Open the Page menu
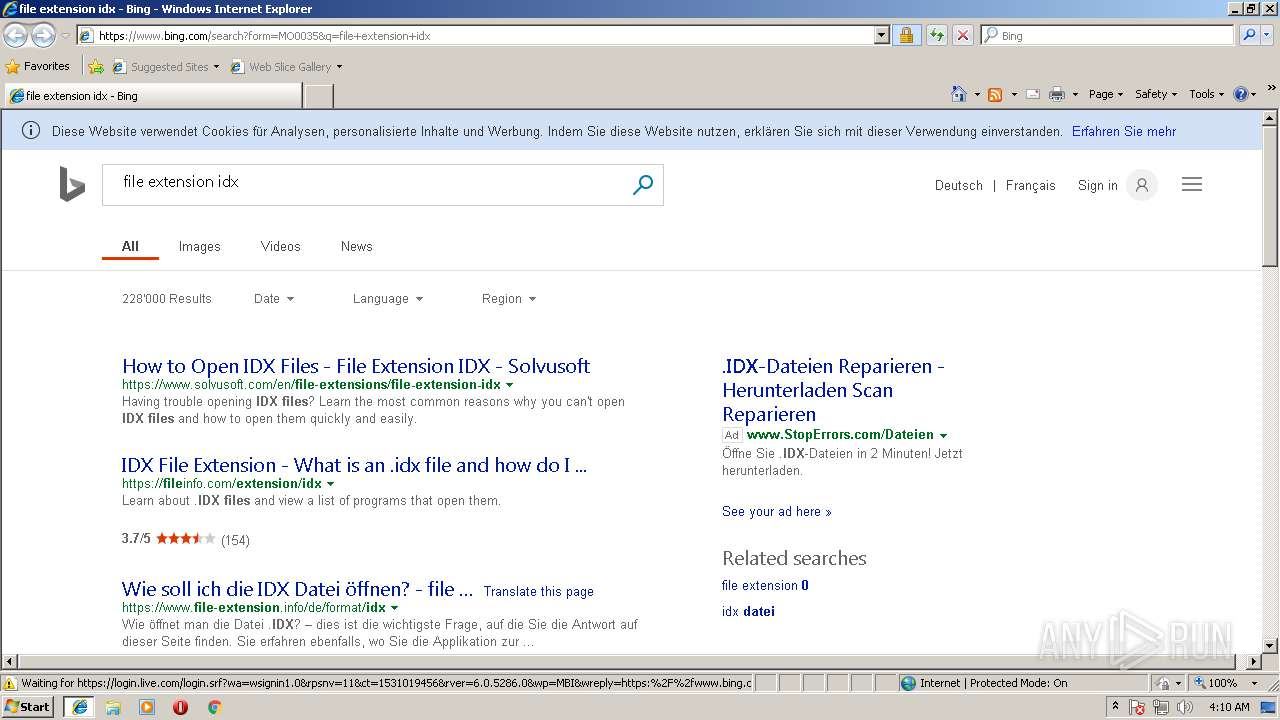Viewport: 1280px width, 720px height. coord(1106,94)
